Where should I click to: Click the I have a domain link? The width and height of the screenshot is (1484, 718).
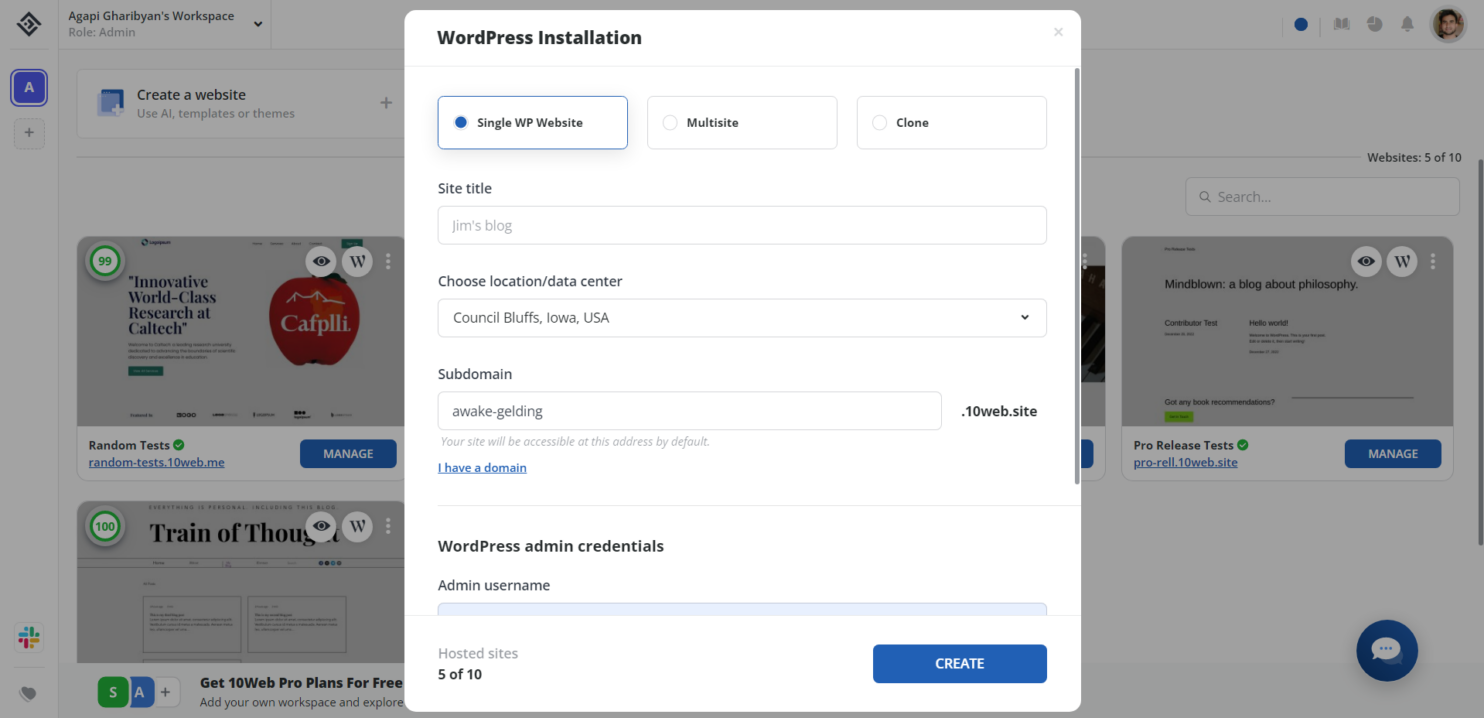coord(482,467)
